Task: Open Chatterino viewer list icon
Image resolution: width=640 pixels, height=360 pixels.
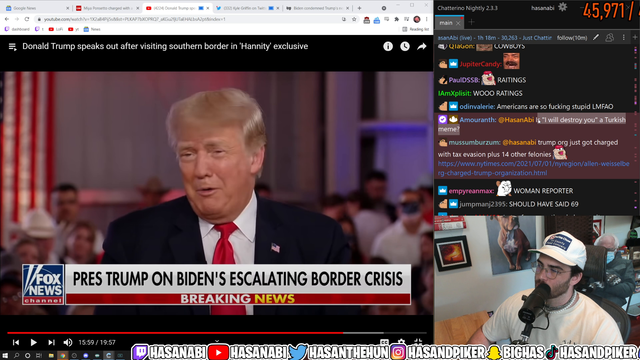Action: click(x=609, y=38)
